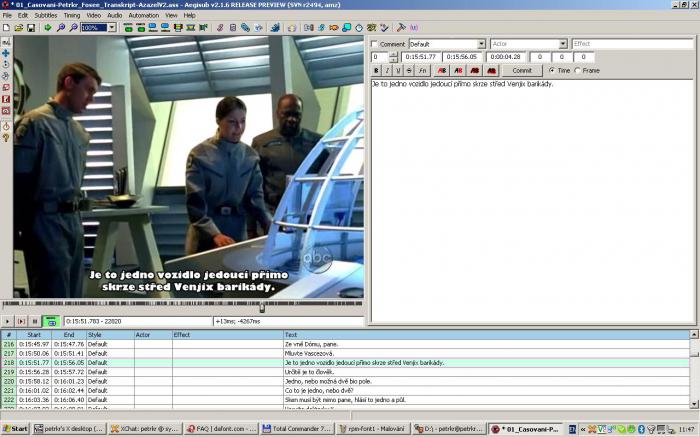Image resolution: width=700 pixels, height=437 pixels.
Task: Toggle underline formatting U button
Action: 398,71
